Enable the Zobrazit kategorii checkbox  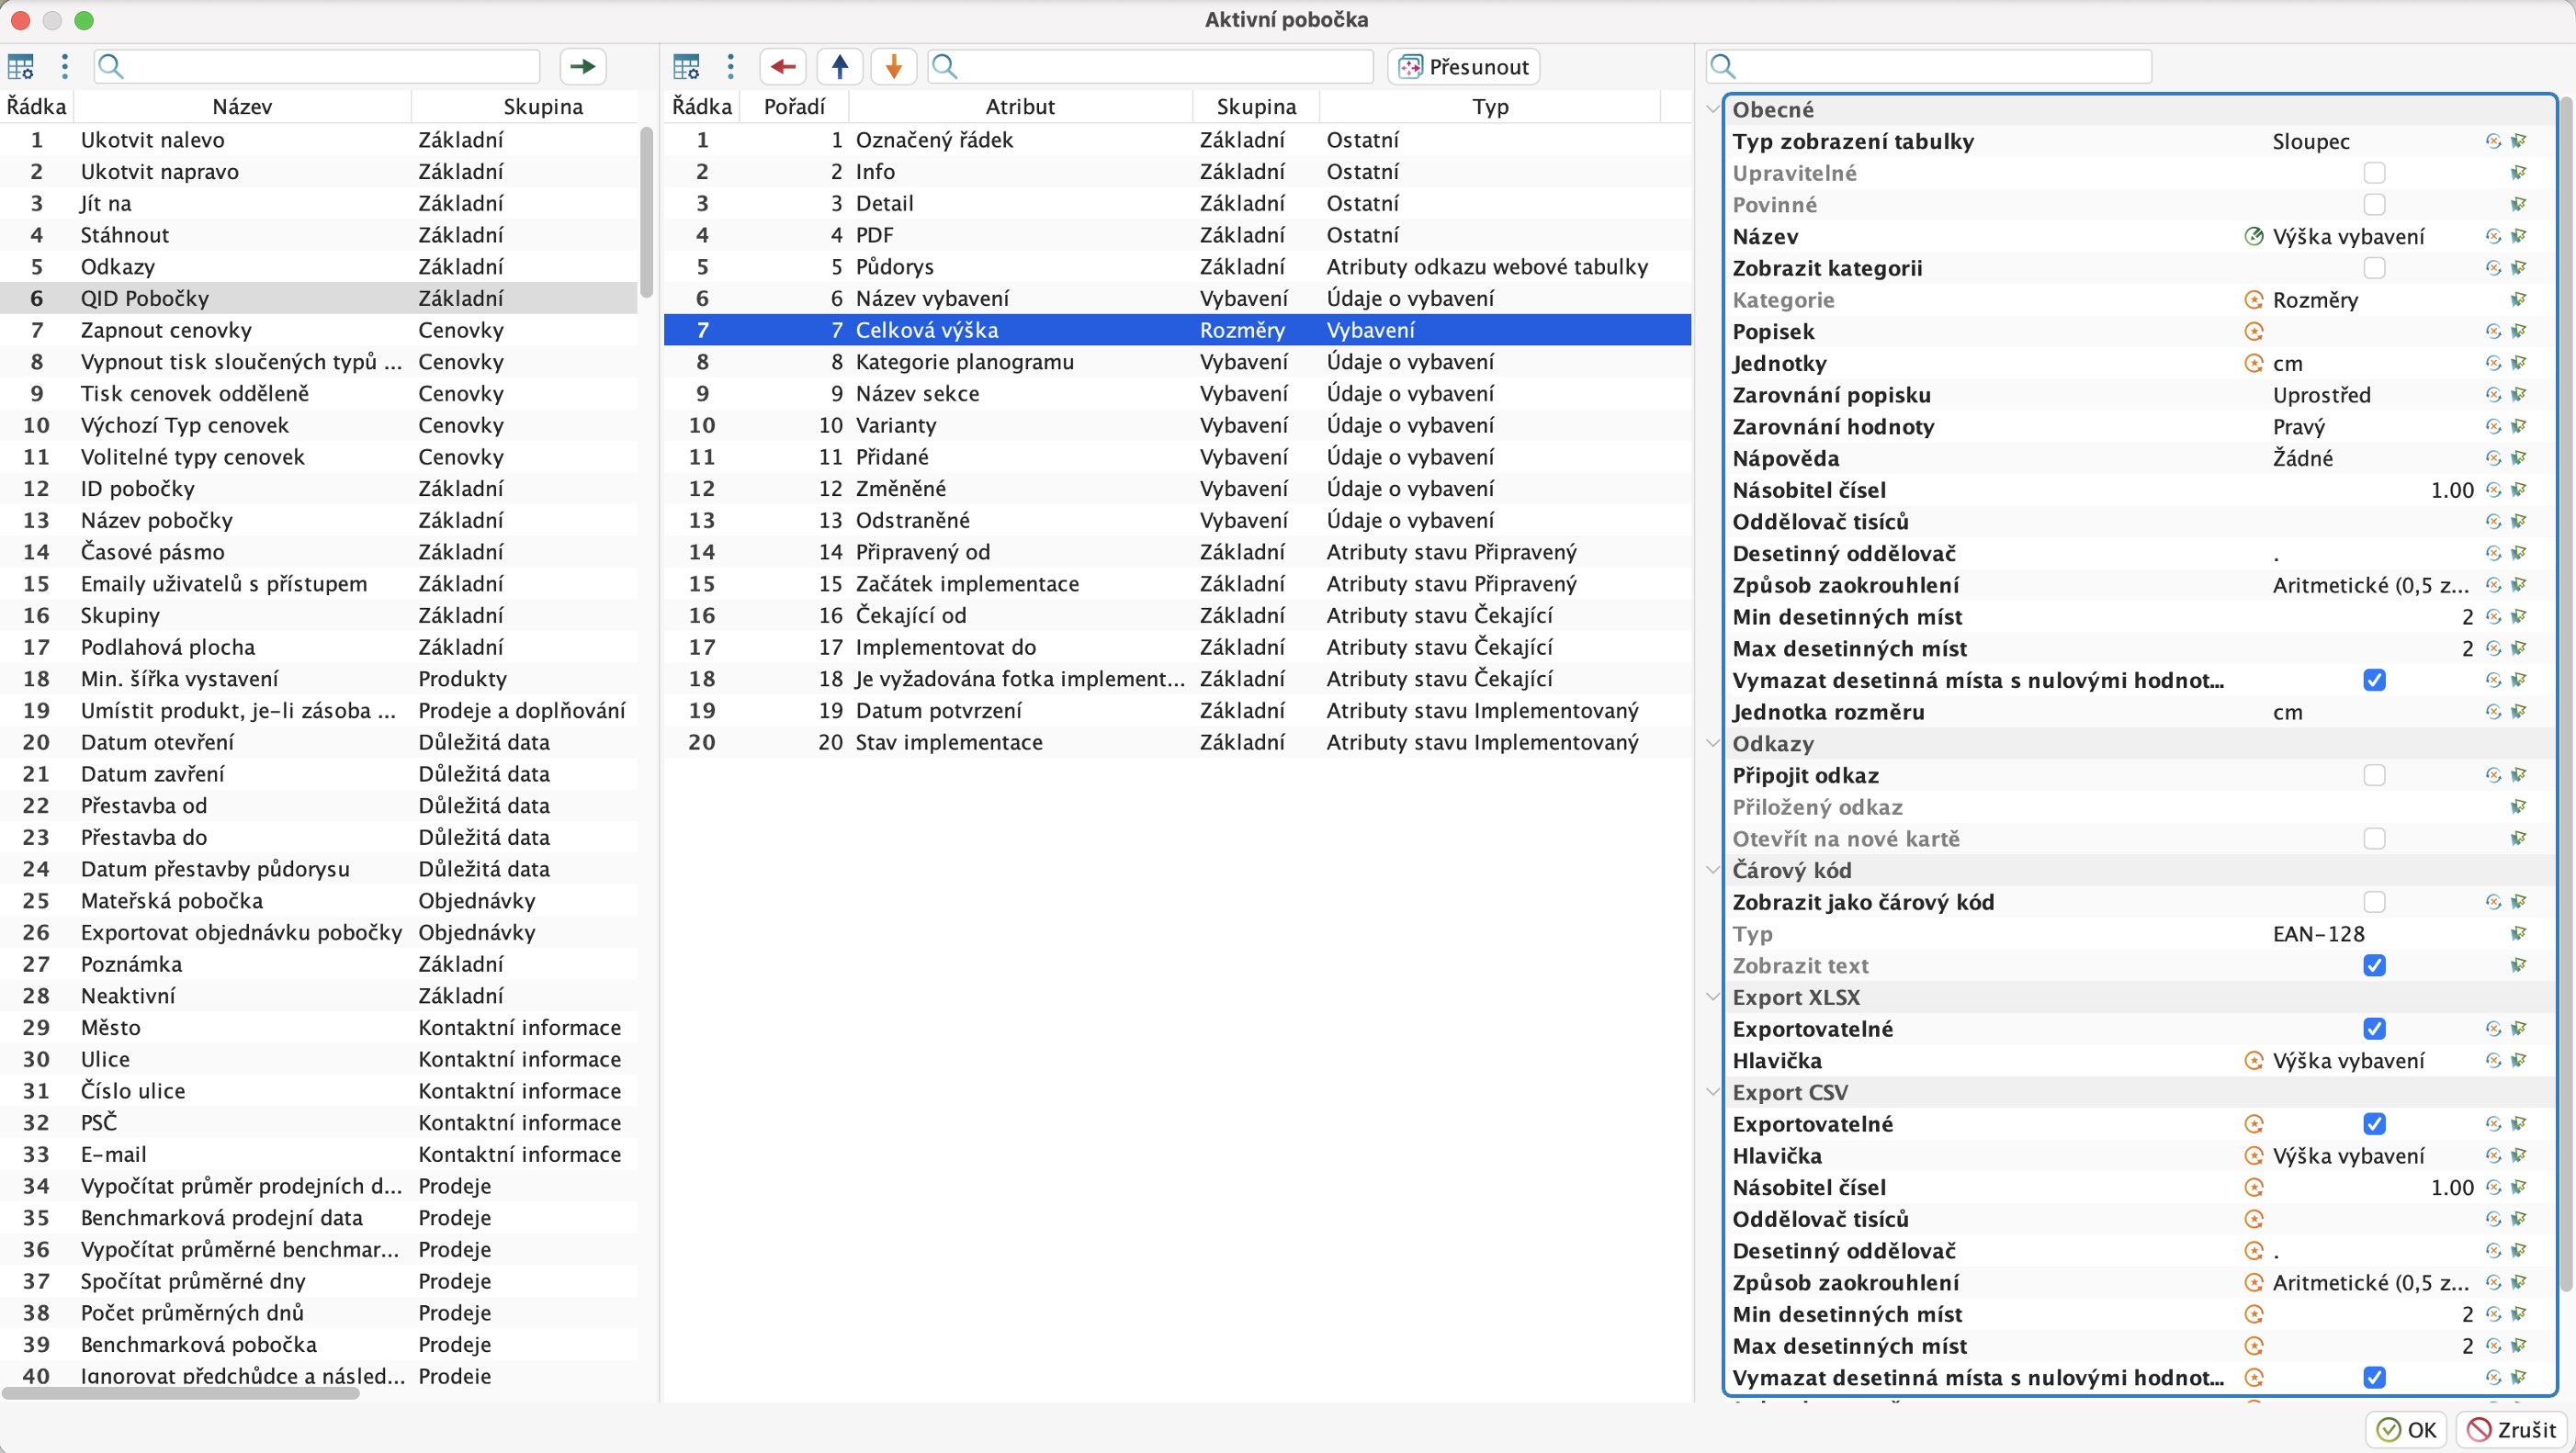[2374, 268]
